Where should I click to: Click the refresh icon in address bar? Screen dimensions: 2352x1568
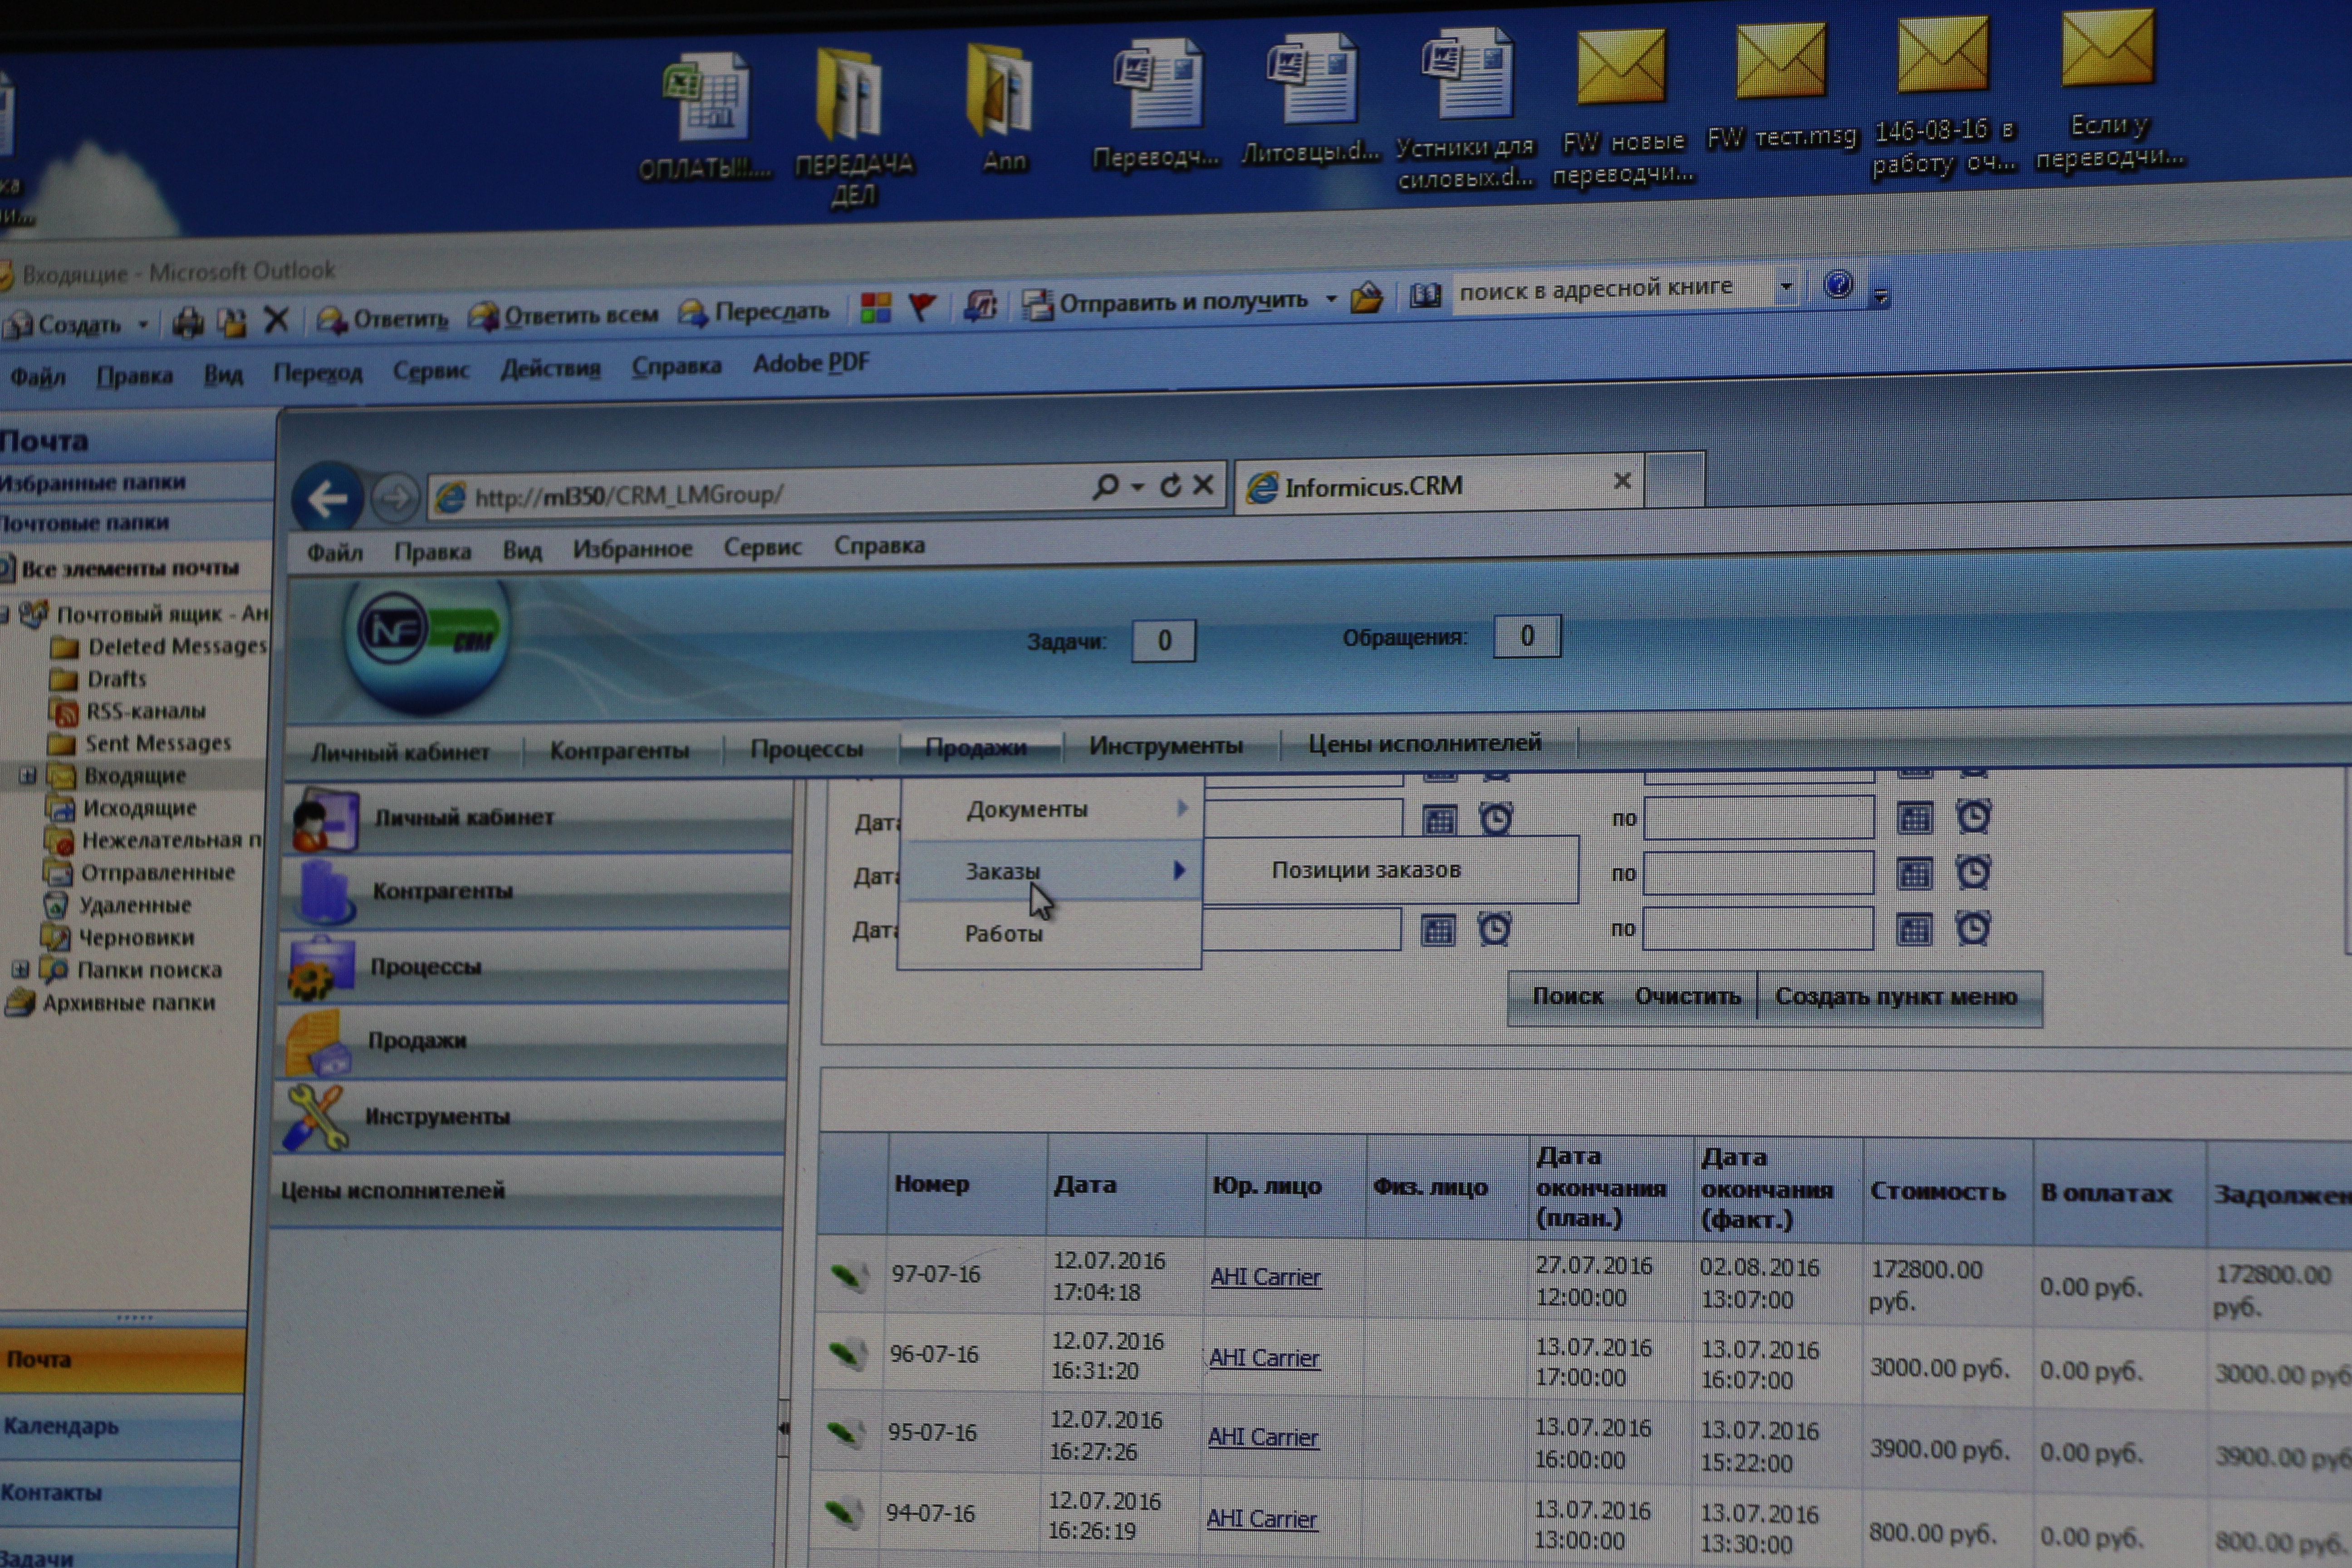coord(1170,486)
